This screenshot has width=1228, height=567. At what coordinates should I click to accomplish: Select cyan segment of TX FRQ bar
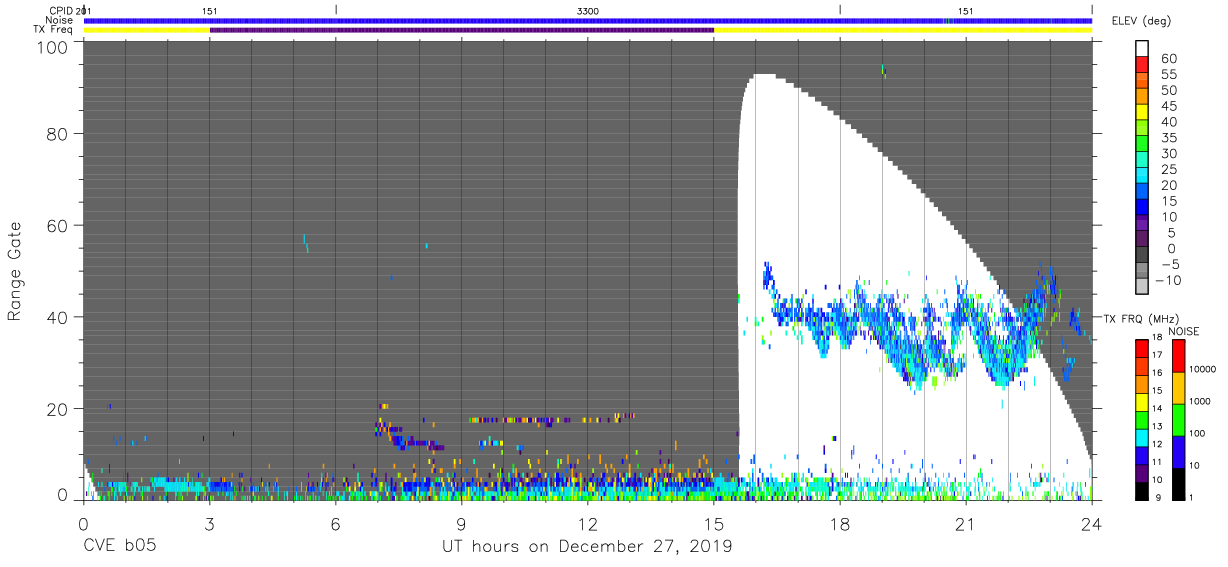[1142, 436]
